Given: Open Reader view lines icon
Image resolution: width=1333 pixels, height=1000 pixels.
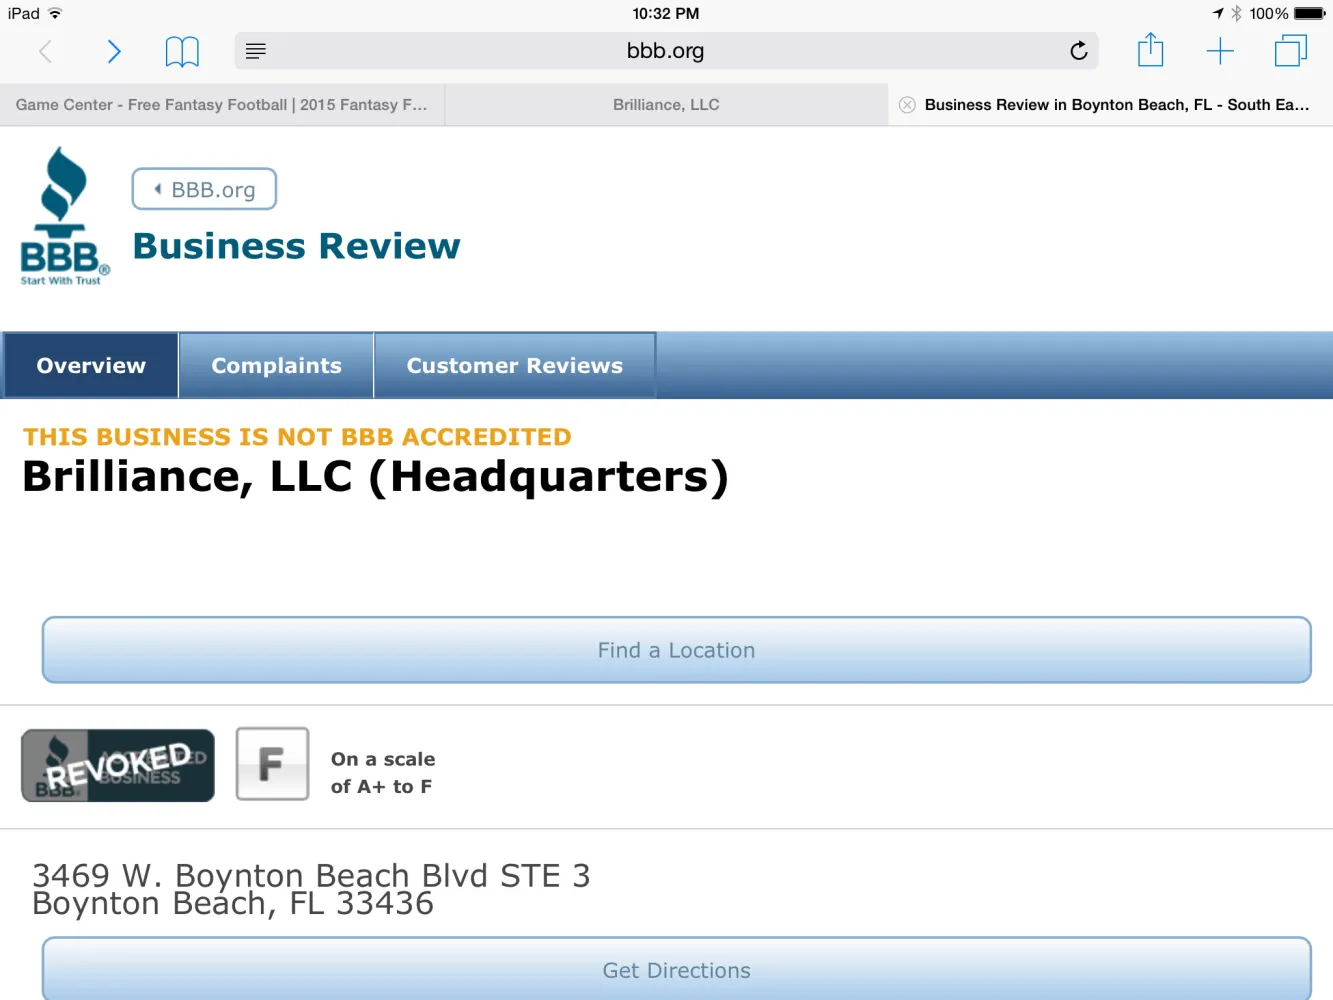Looking at the screenshot, I should click(256, 51).
